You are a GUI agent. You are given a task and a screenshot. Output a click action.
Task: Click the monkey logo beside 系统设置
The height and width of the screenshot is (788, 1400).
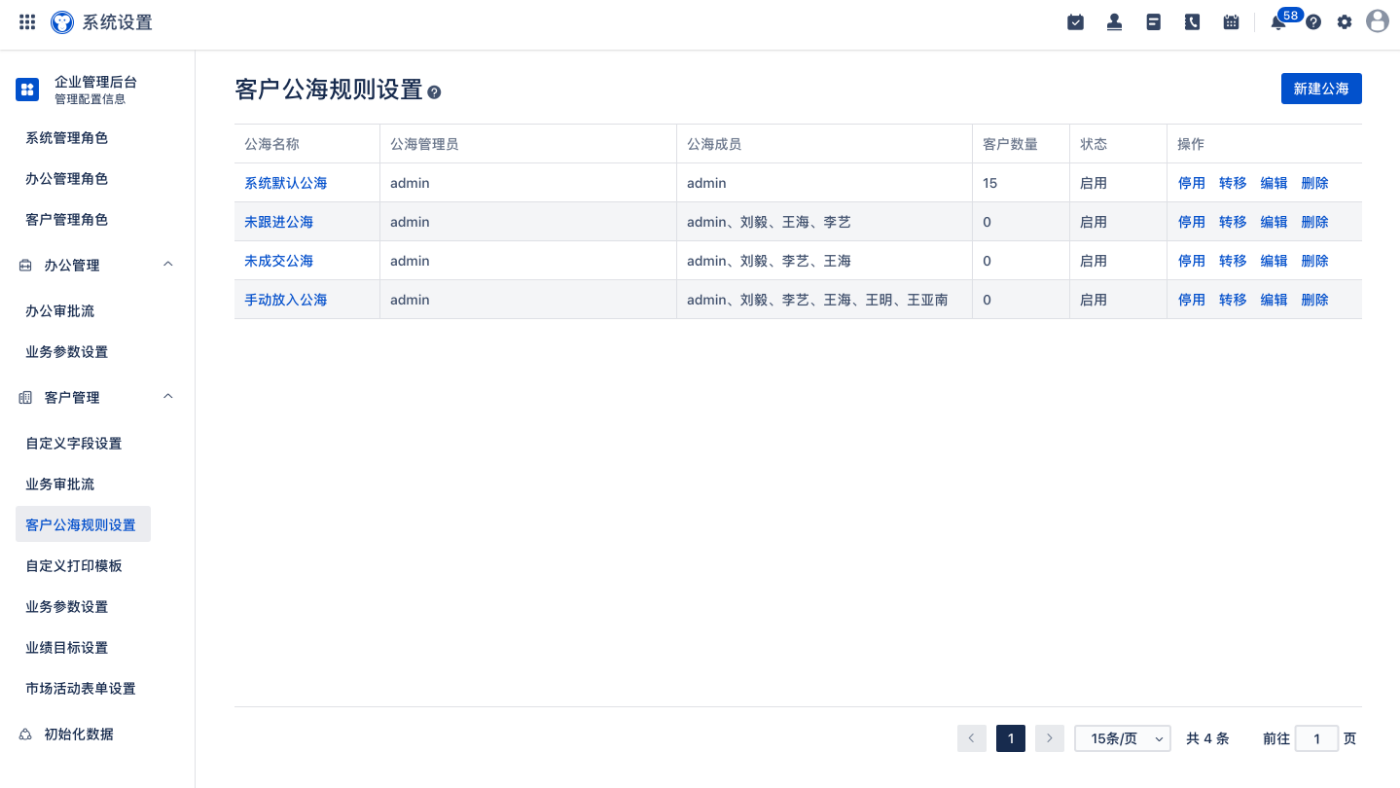click(x=62, y=22)
